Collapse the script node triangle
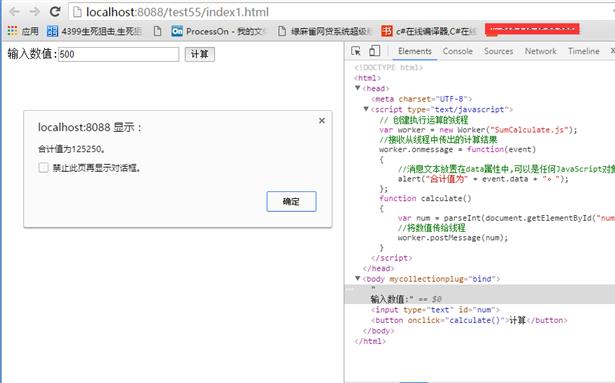615x383 pixels. tap(366, 109)
